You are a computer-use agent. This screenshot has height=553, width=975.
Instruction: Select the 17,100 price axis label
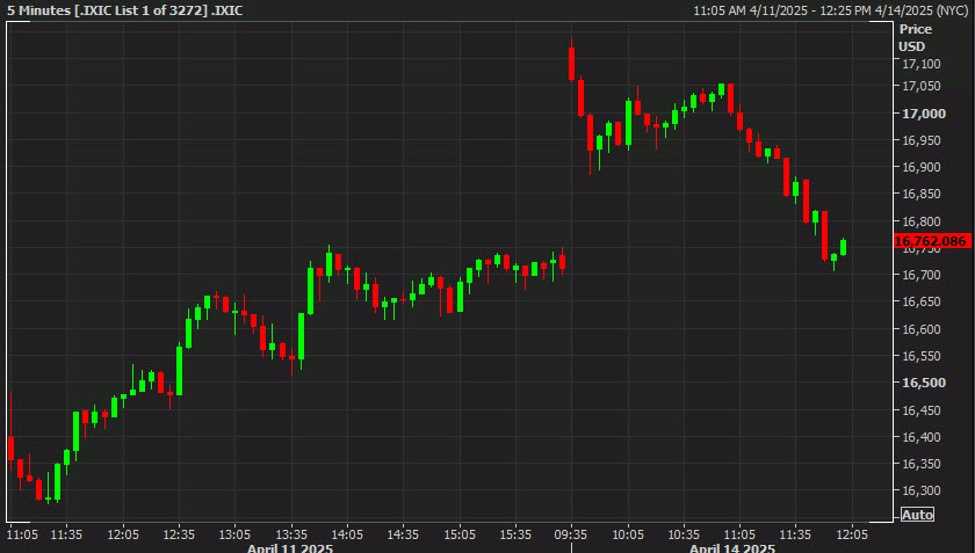(x=921, y=64)
